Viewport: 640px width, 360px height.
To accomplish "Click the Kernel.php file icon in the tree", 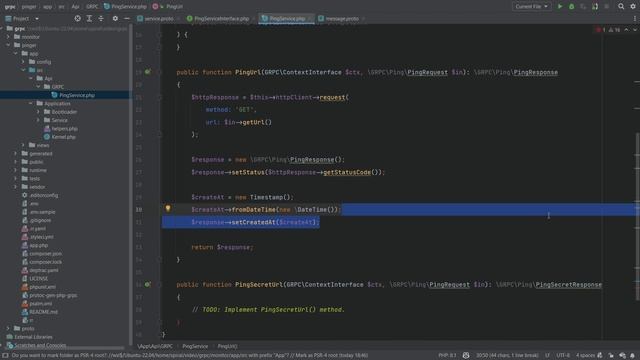I will (47, 137).
